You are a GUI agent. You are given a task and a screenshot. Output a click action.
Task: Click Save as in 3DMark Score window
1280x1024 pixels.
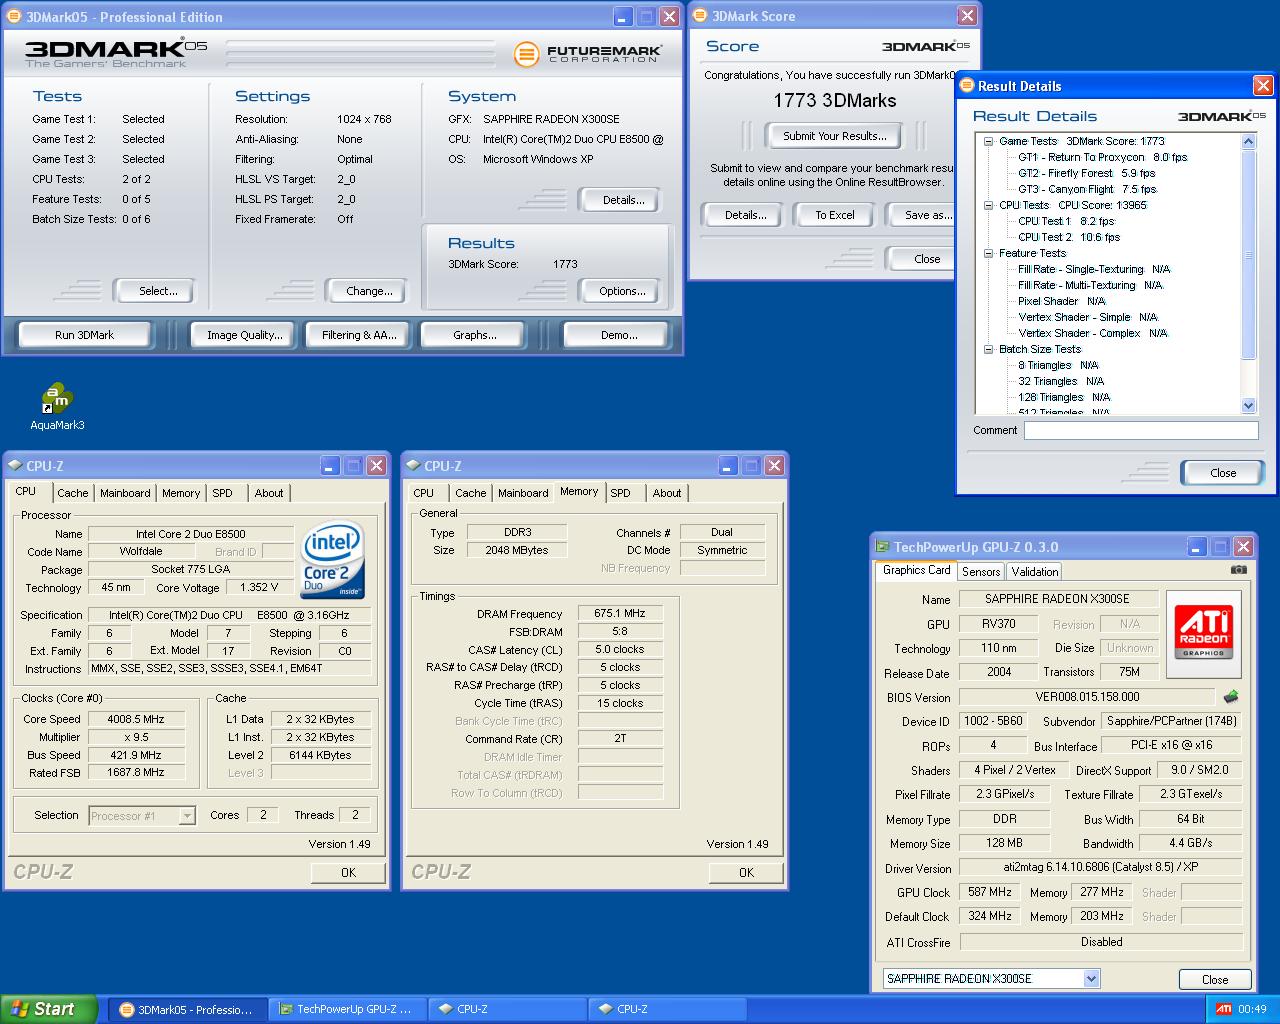(x=921, y=215)
